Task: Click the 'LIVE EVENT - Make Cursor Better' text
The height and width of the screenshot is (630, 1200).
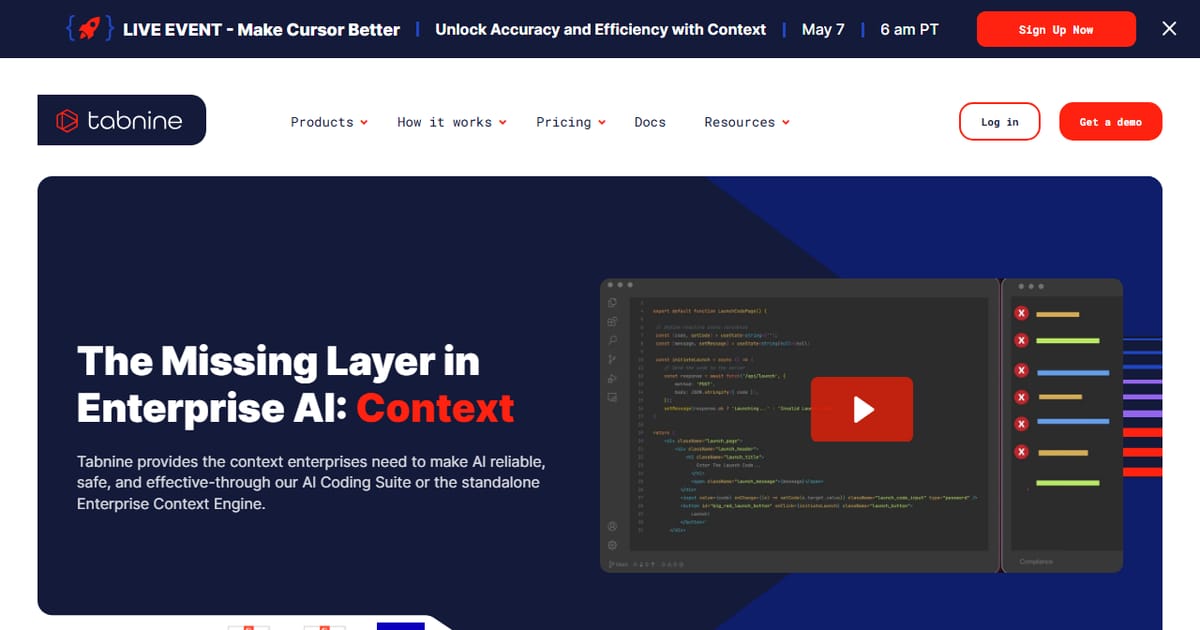Action: pos(261,29)
